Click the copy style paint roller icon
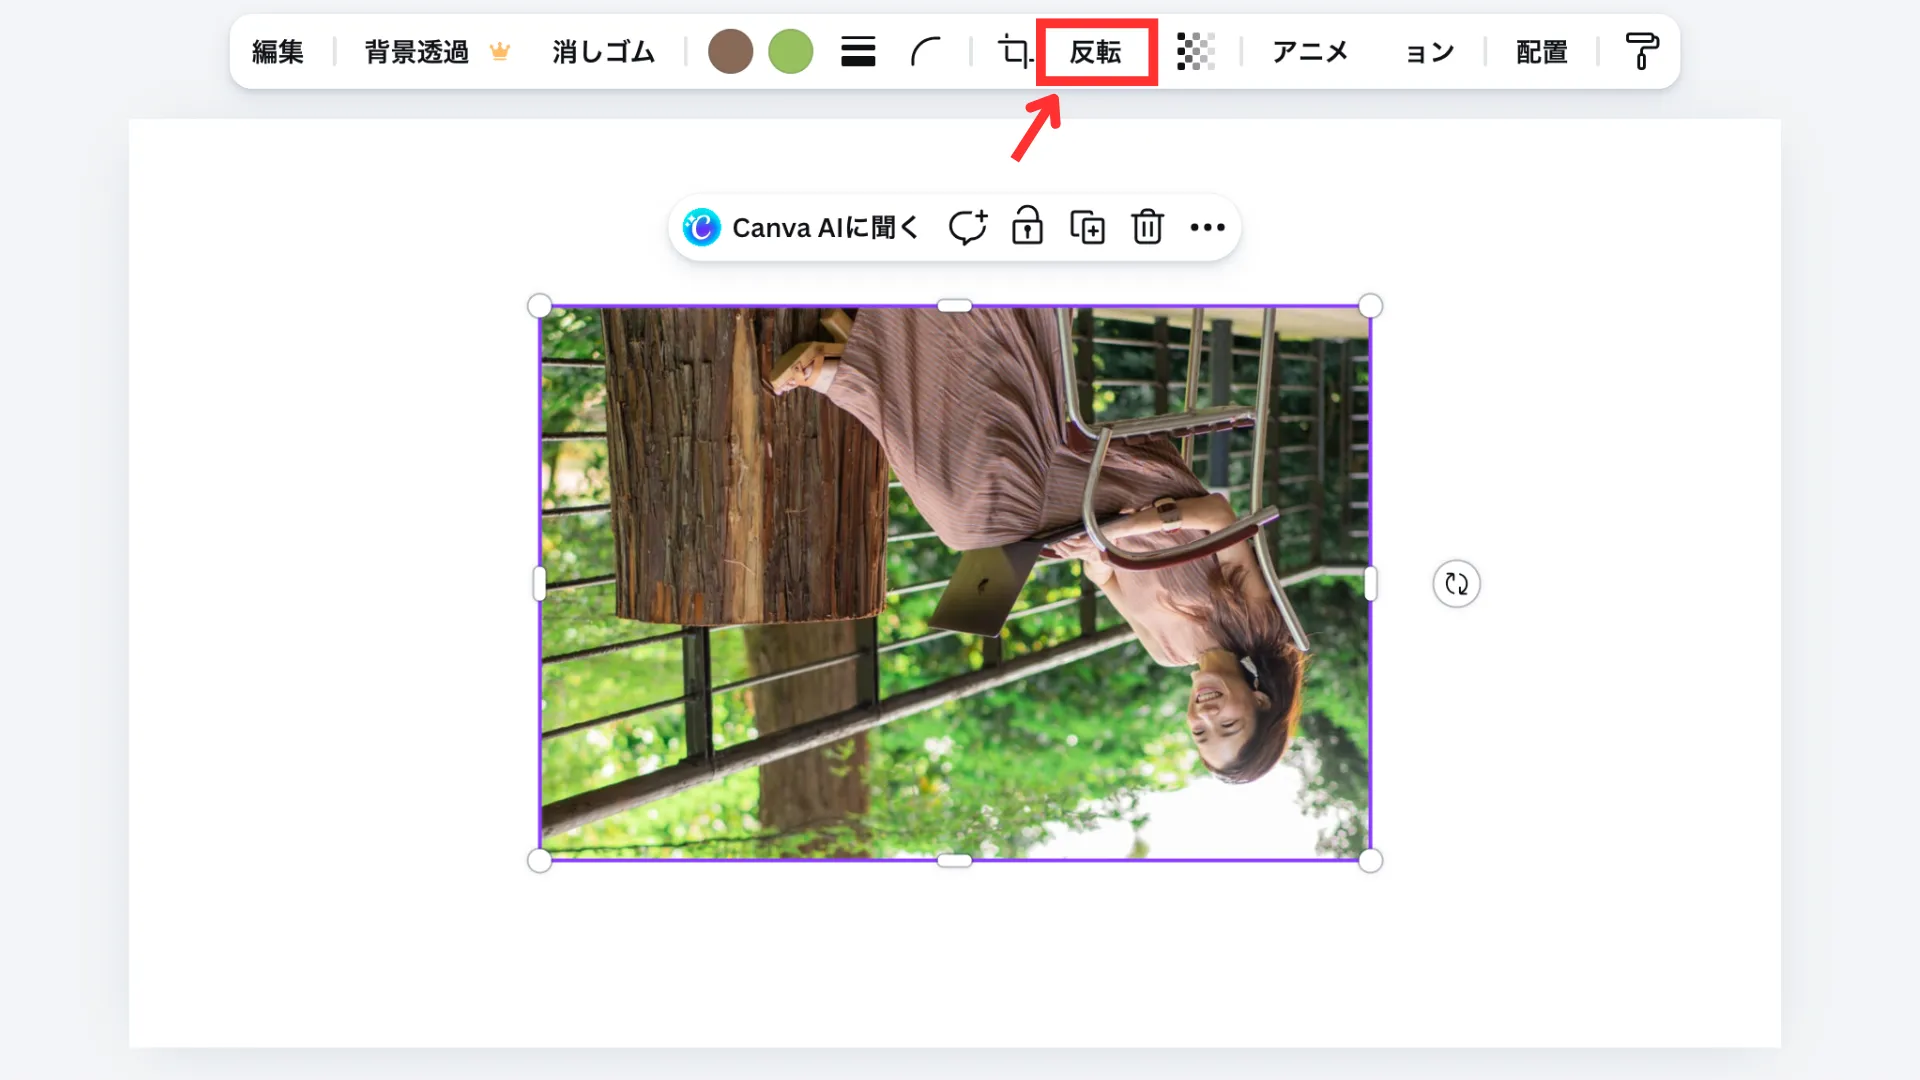This screenshot has height=1080, width=1920. 1641,51
